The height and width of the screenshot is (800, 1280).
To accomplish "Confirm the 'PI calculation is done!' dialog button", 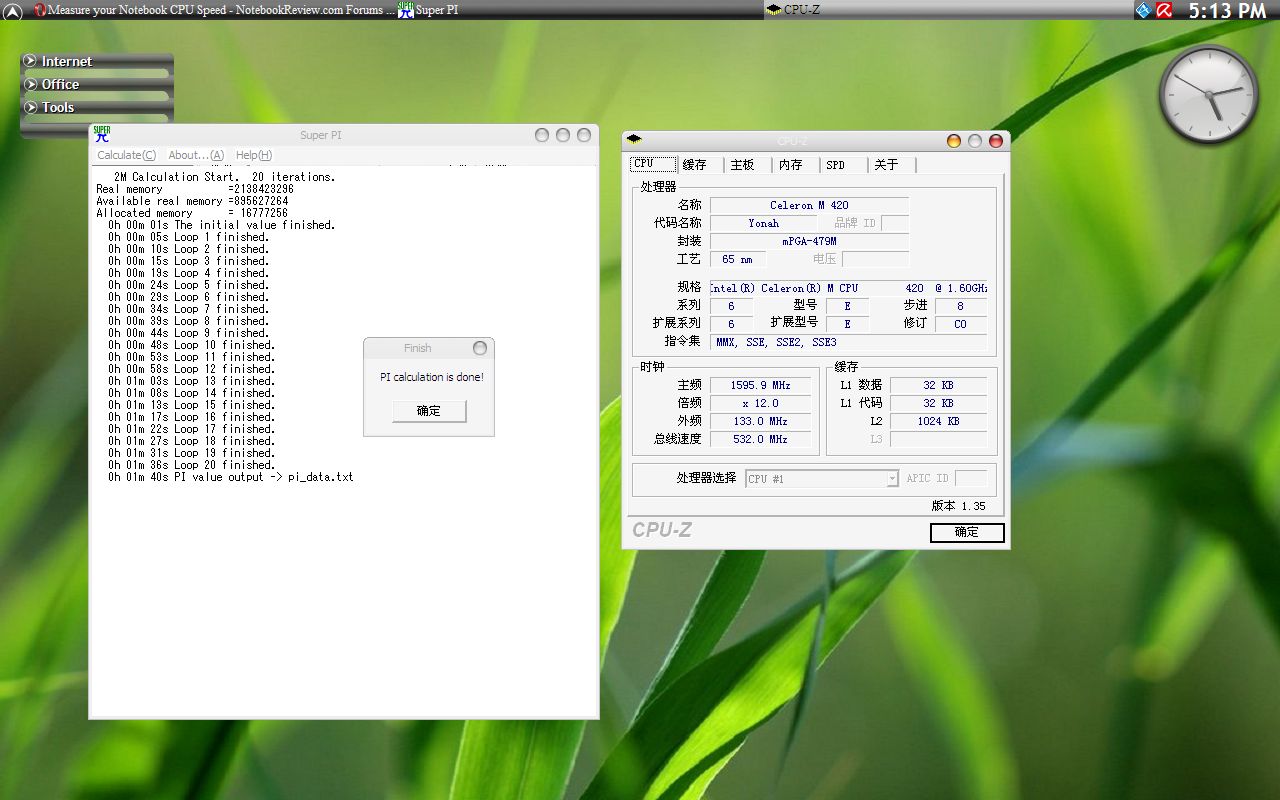I will (x=429, y=411).
